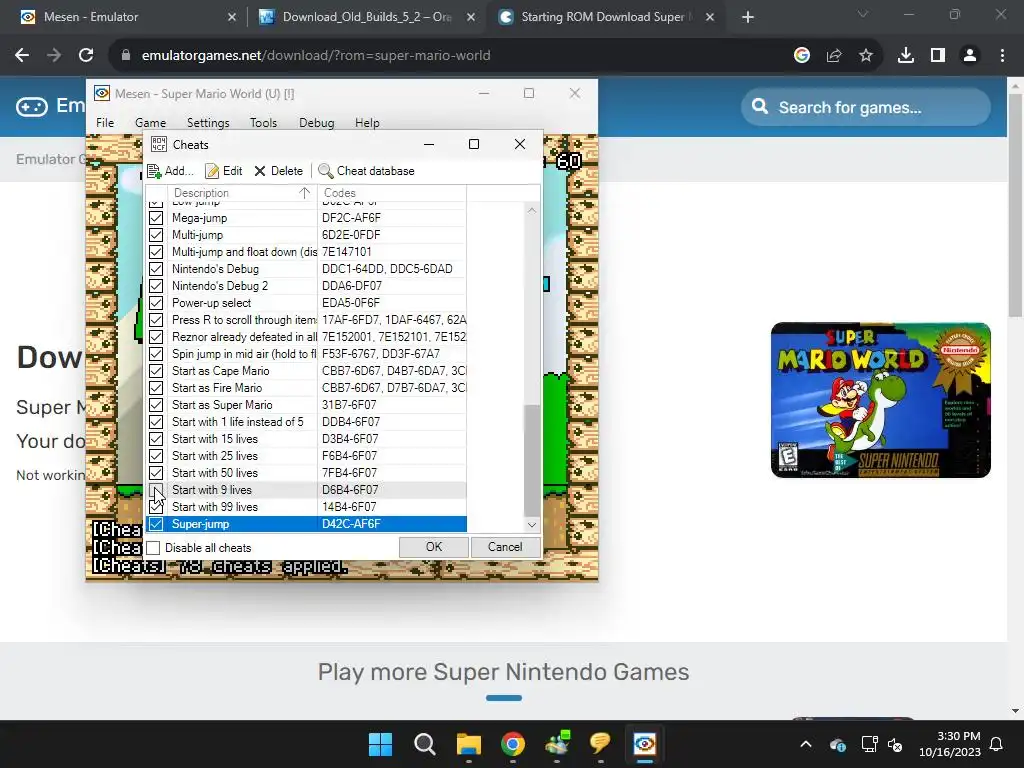Open the Cheat database magnifier icon
1024x768 pixels.
[325, 171]
